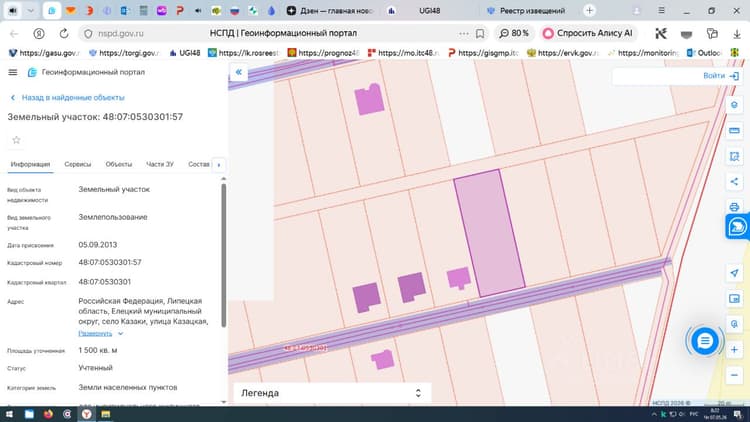Switch to the Части ЗУ tab

[x=160, y=164]
